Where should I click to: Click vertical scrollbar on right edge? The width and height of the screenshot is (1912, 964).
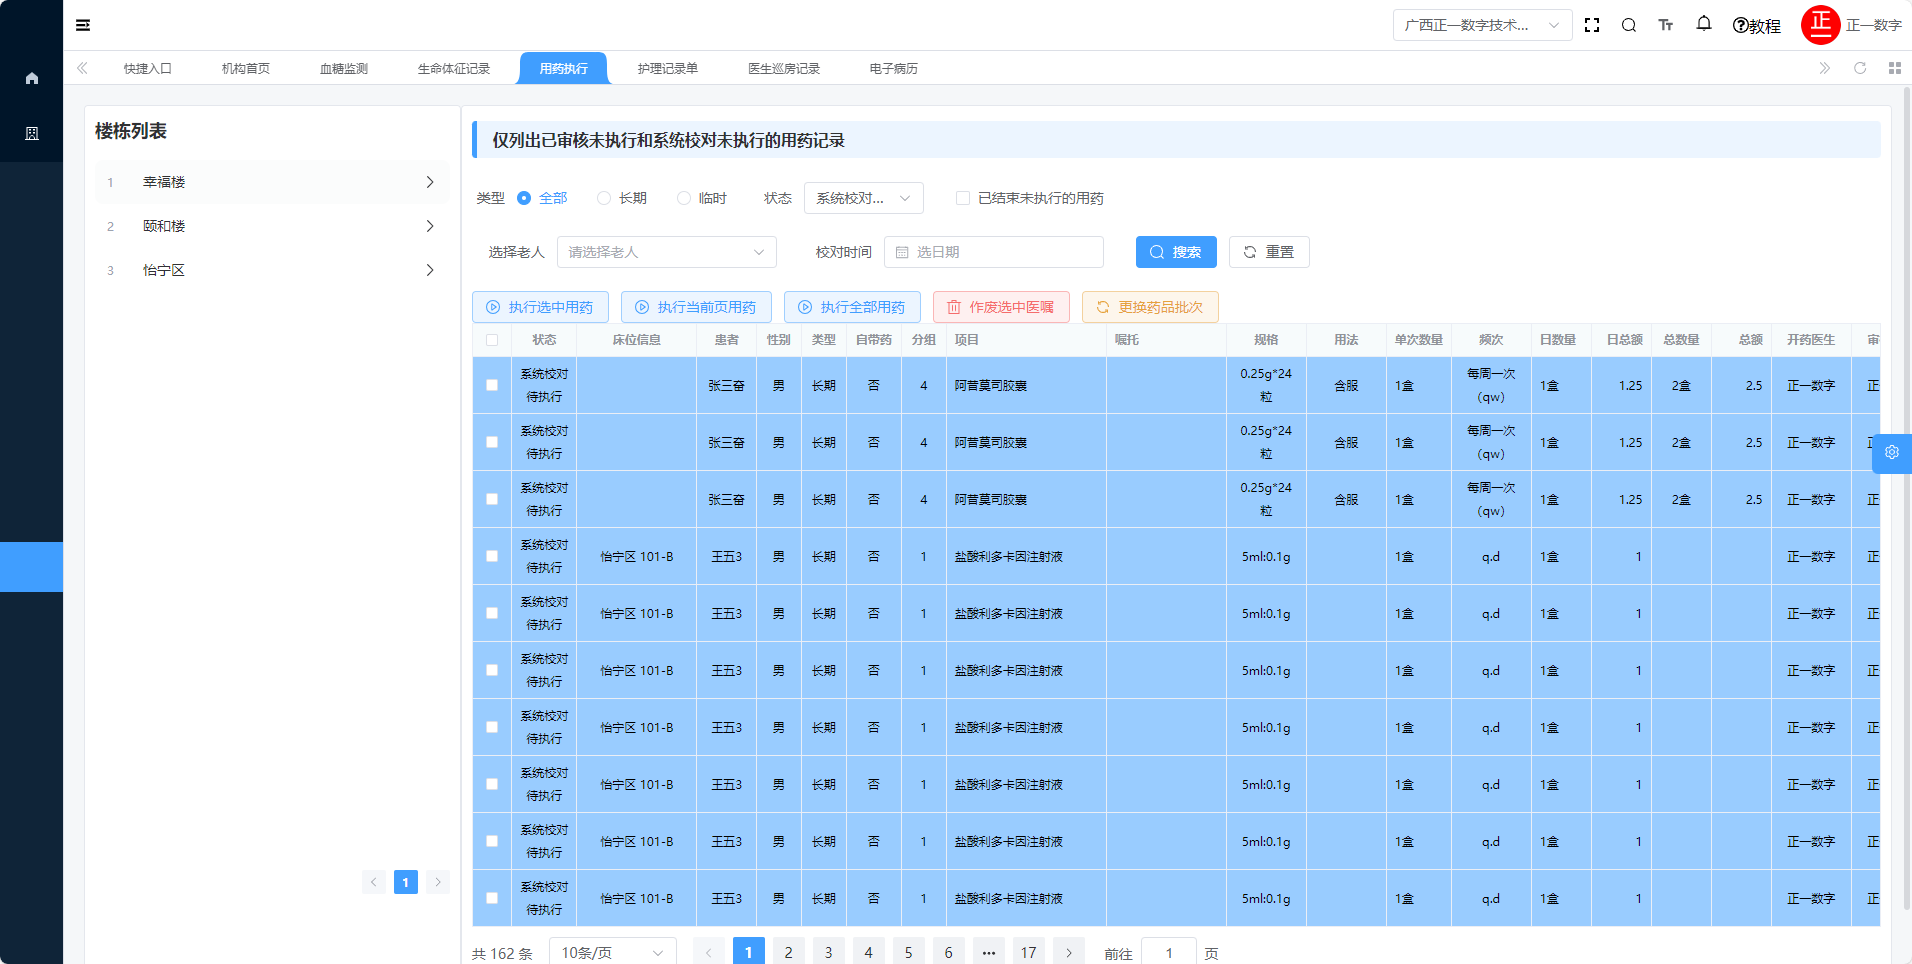tap(1907, 500)
